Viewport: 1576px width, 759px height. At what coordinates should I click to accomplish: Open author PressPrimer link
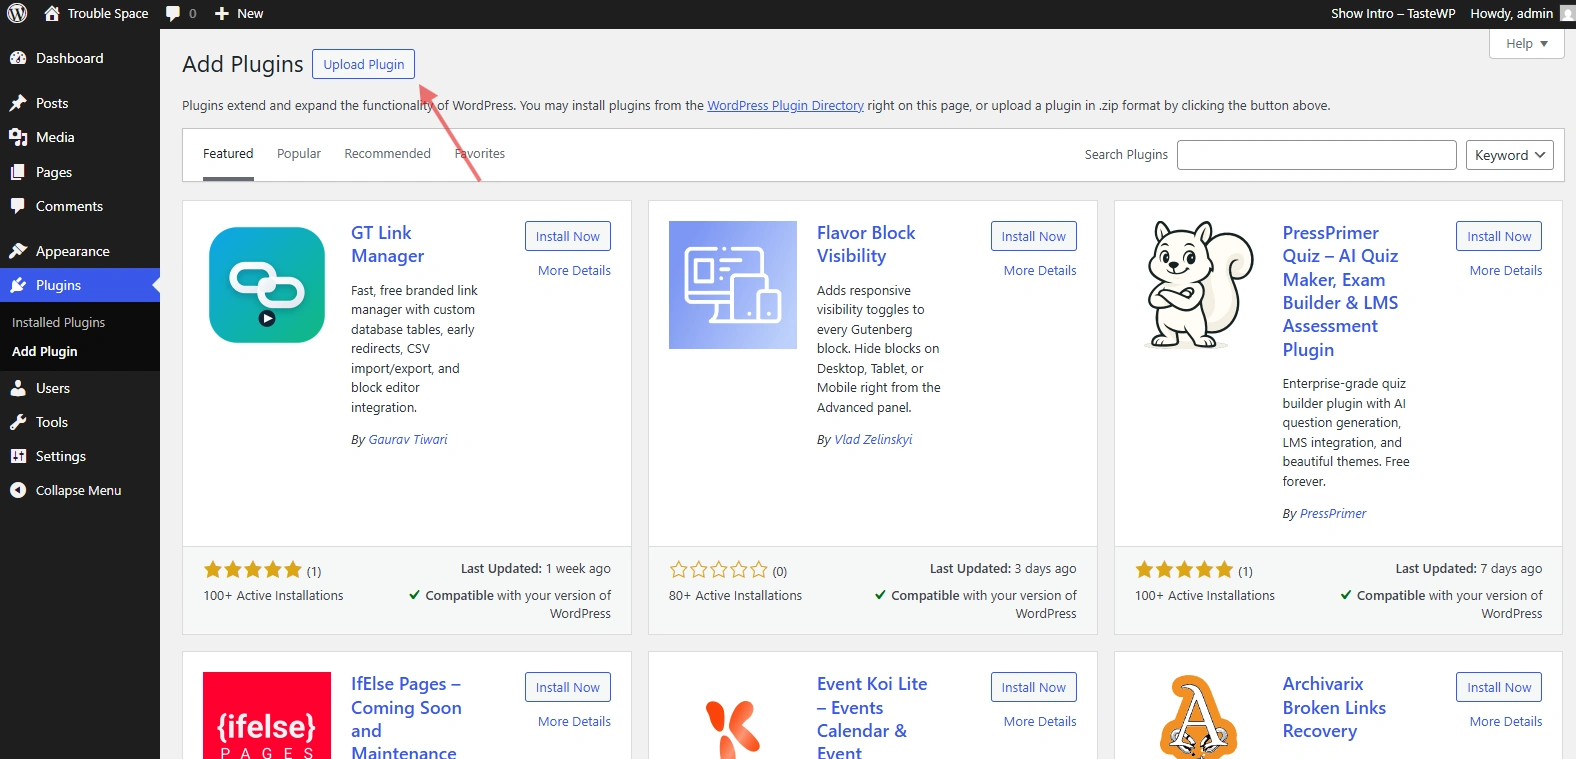coord(1333,514)
